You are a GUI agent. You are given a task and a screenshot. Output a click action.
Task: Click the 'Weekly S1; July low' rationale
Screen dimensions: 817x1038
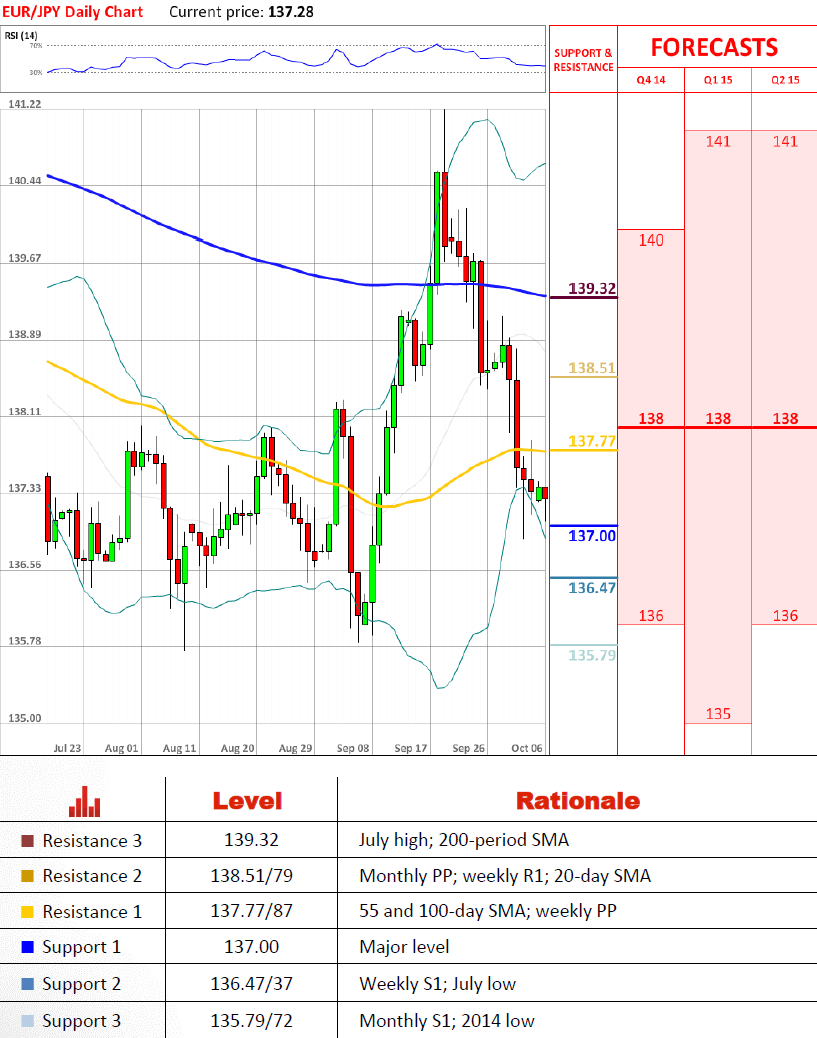point(438,984)
